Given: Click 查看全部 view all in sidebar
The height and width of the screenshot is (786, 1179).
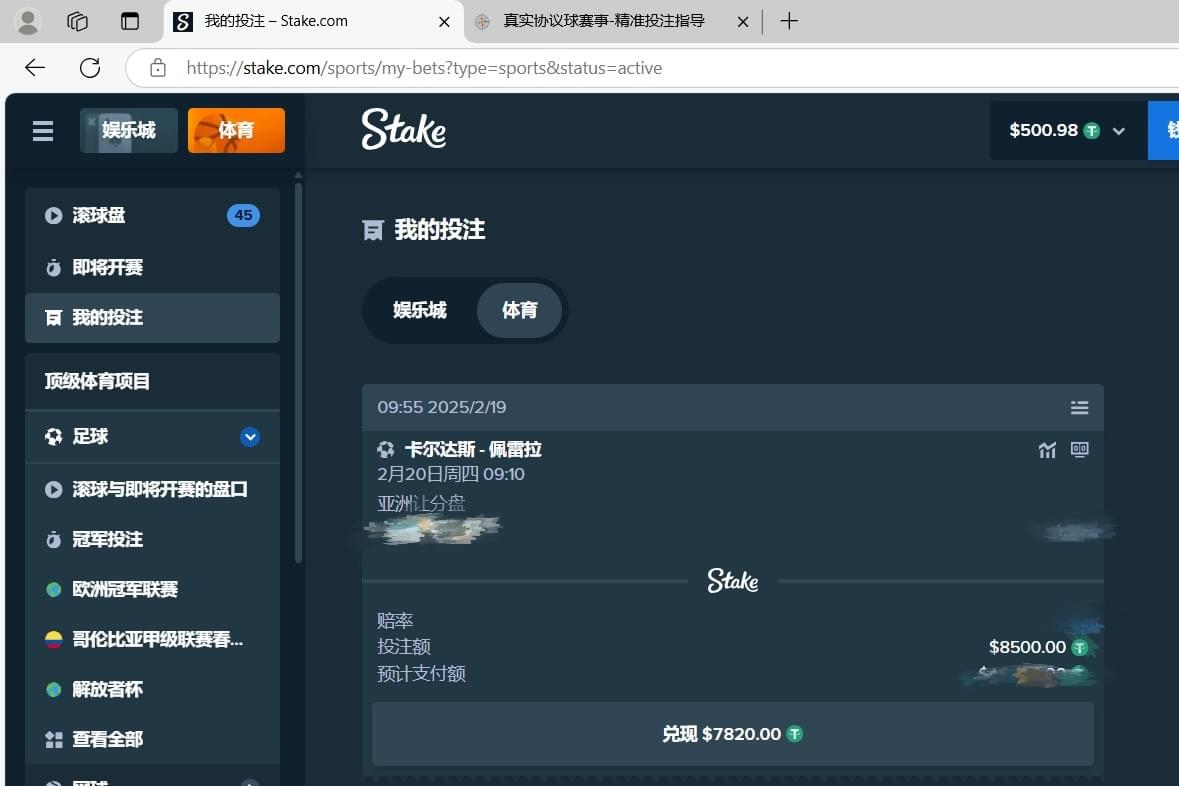Looking at the screenshot, I should point(153,739).
